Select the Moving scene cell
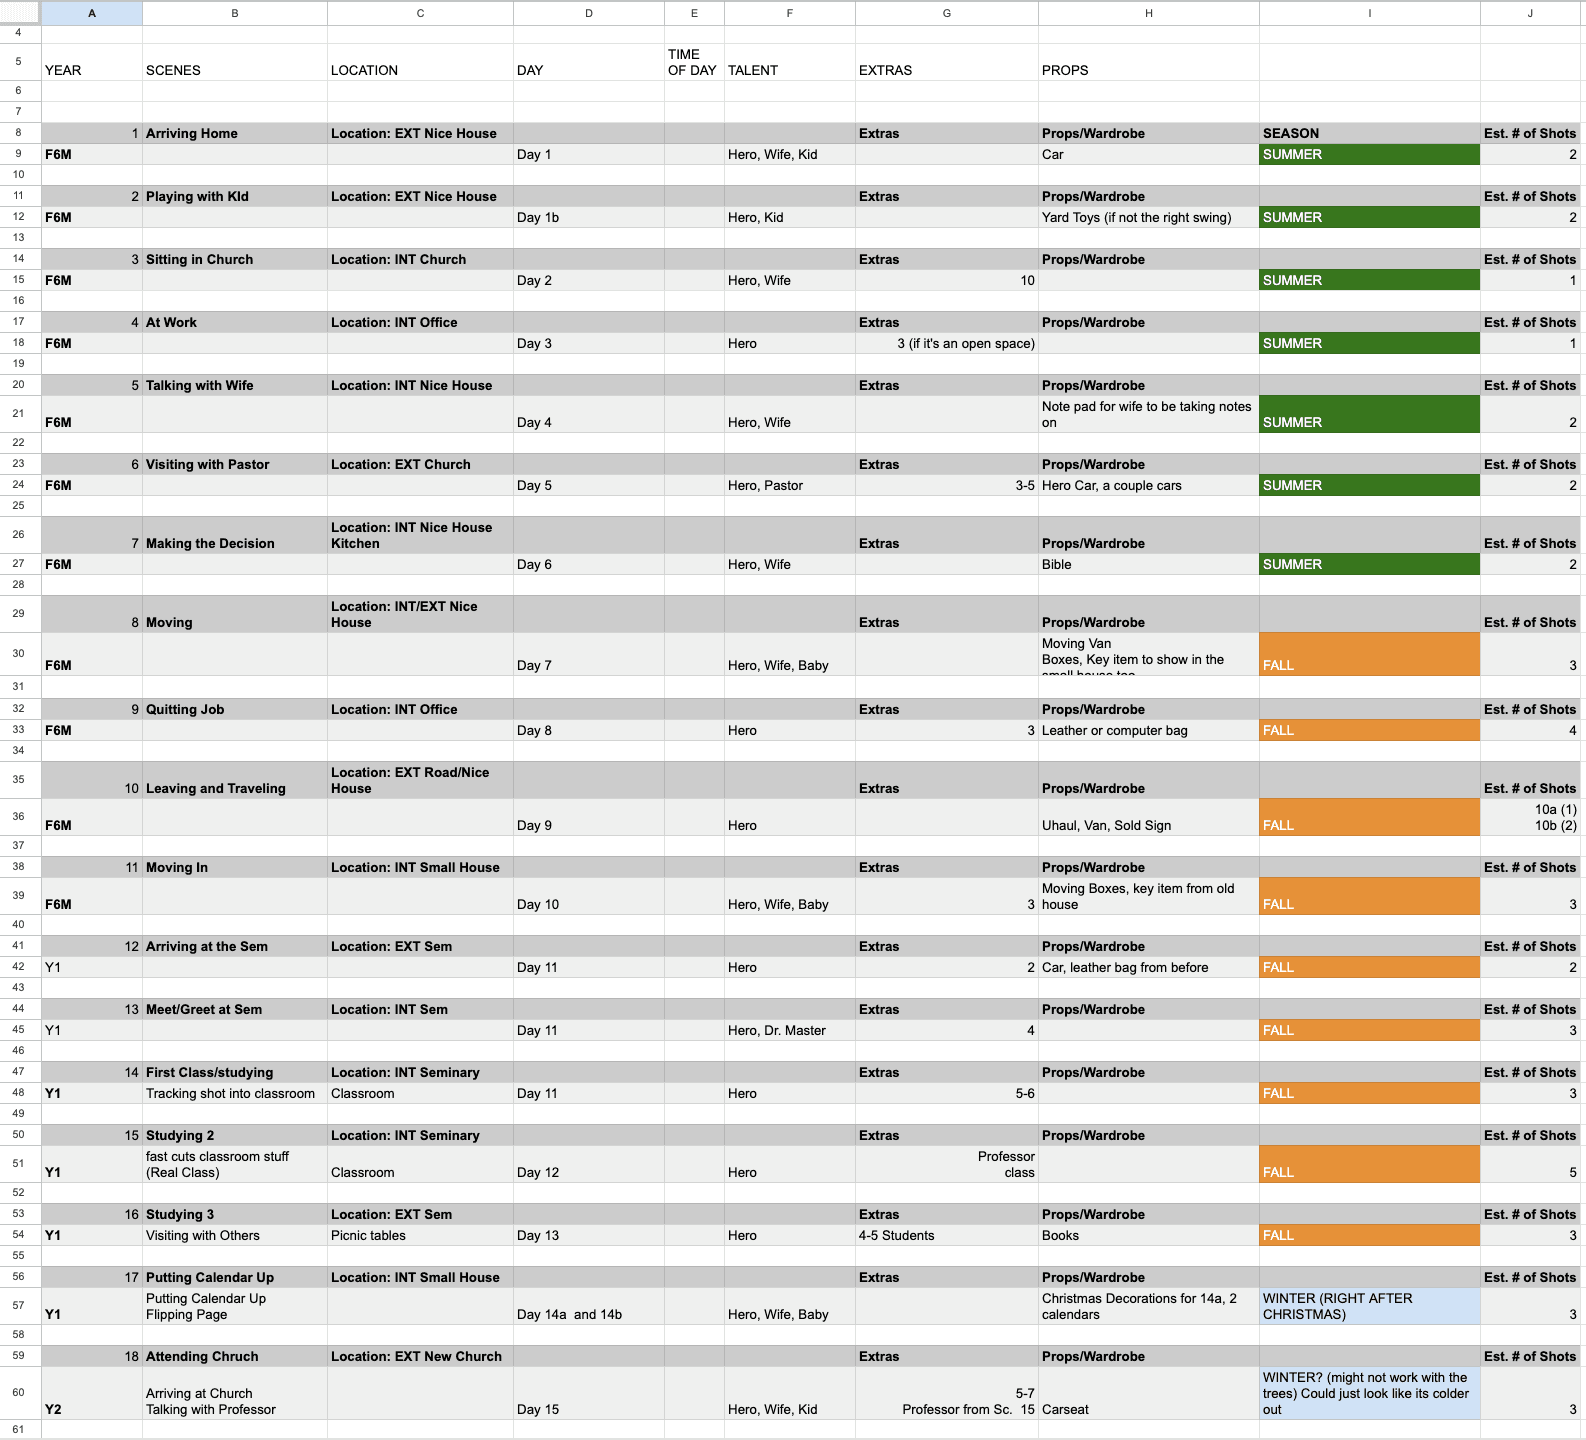 [x=235, y=614]
